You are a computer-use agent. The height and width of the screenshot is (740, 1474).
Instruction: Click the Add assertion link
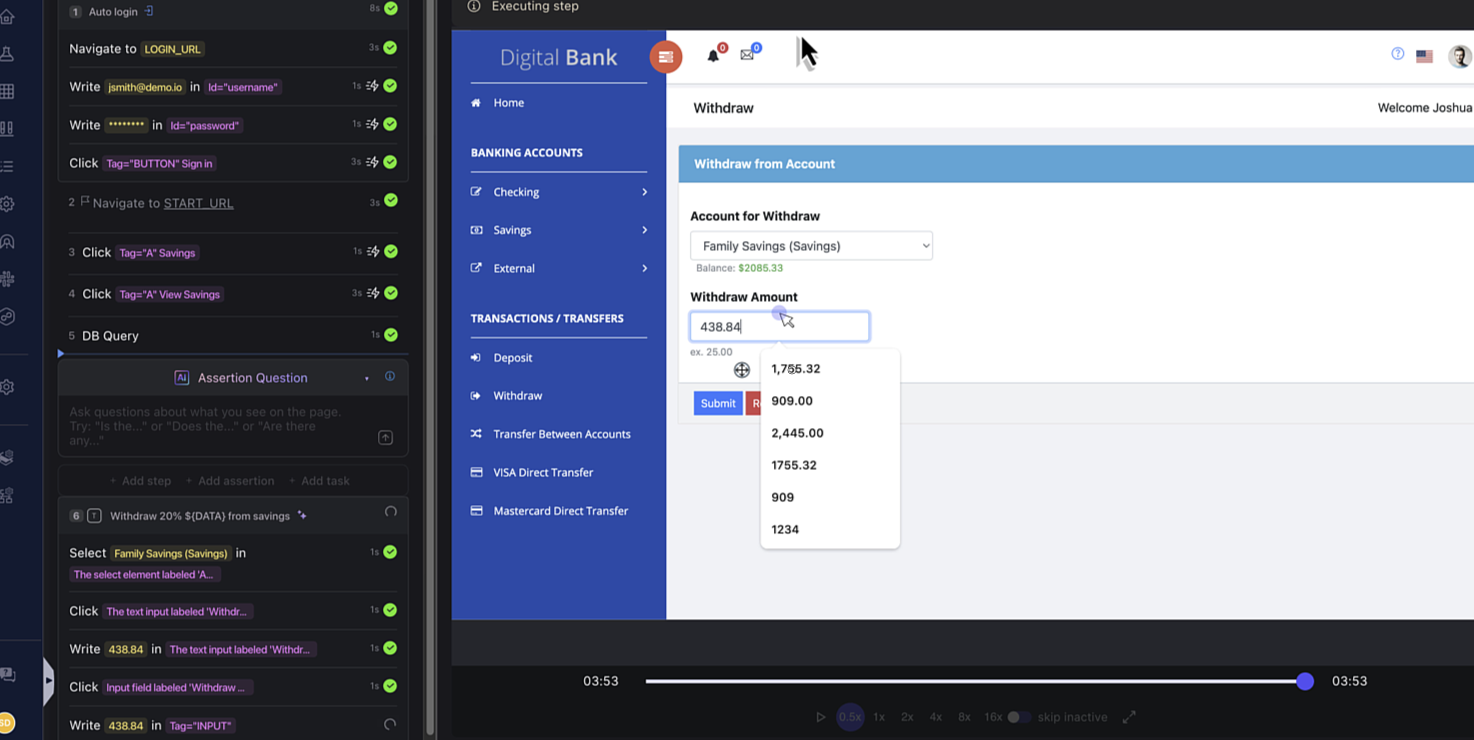pyautogui.click(x=232, y=480)
